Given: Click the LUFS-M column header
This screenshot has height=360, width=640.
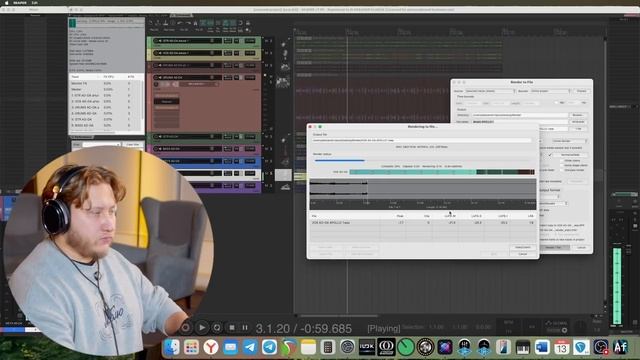Looking at the screenshot, I should (450, 216).
